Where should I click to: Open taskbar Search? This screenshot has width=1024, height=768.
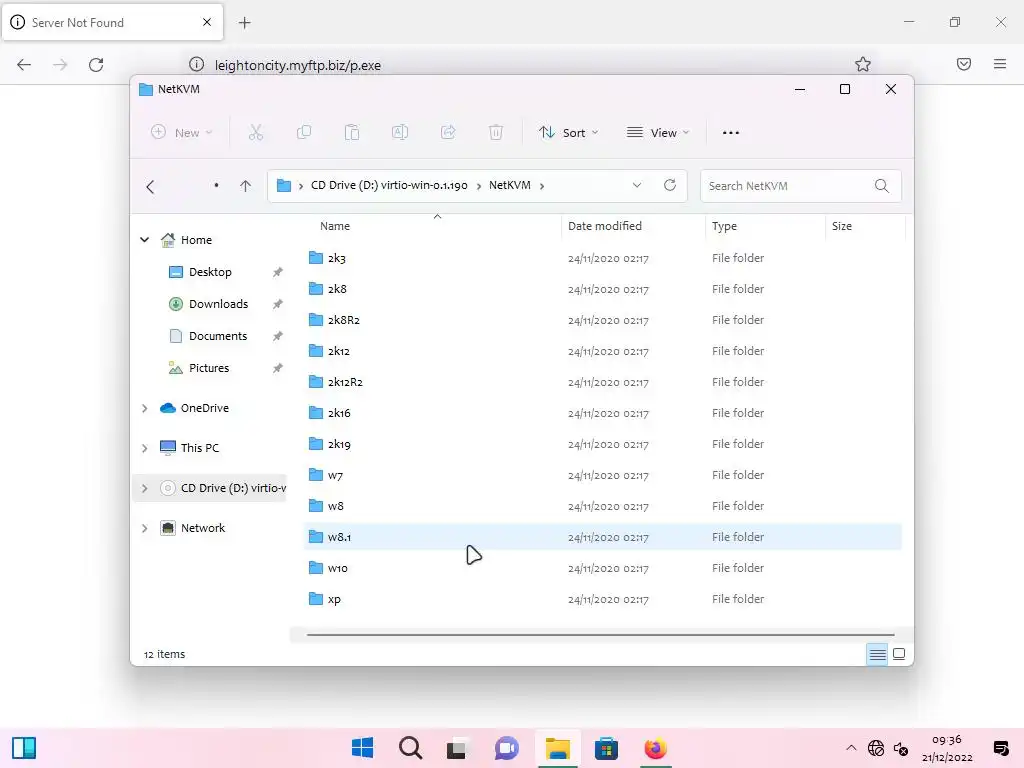[411, 748]
